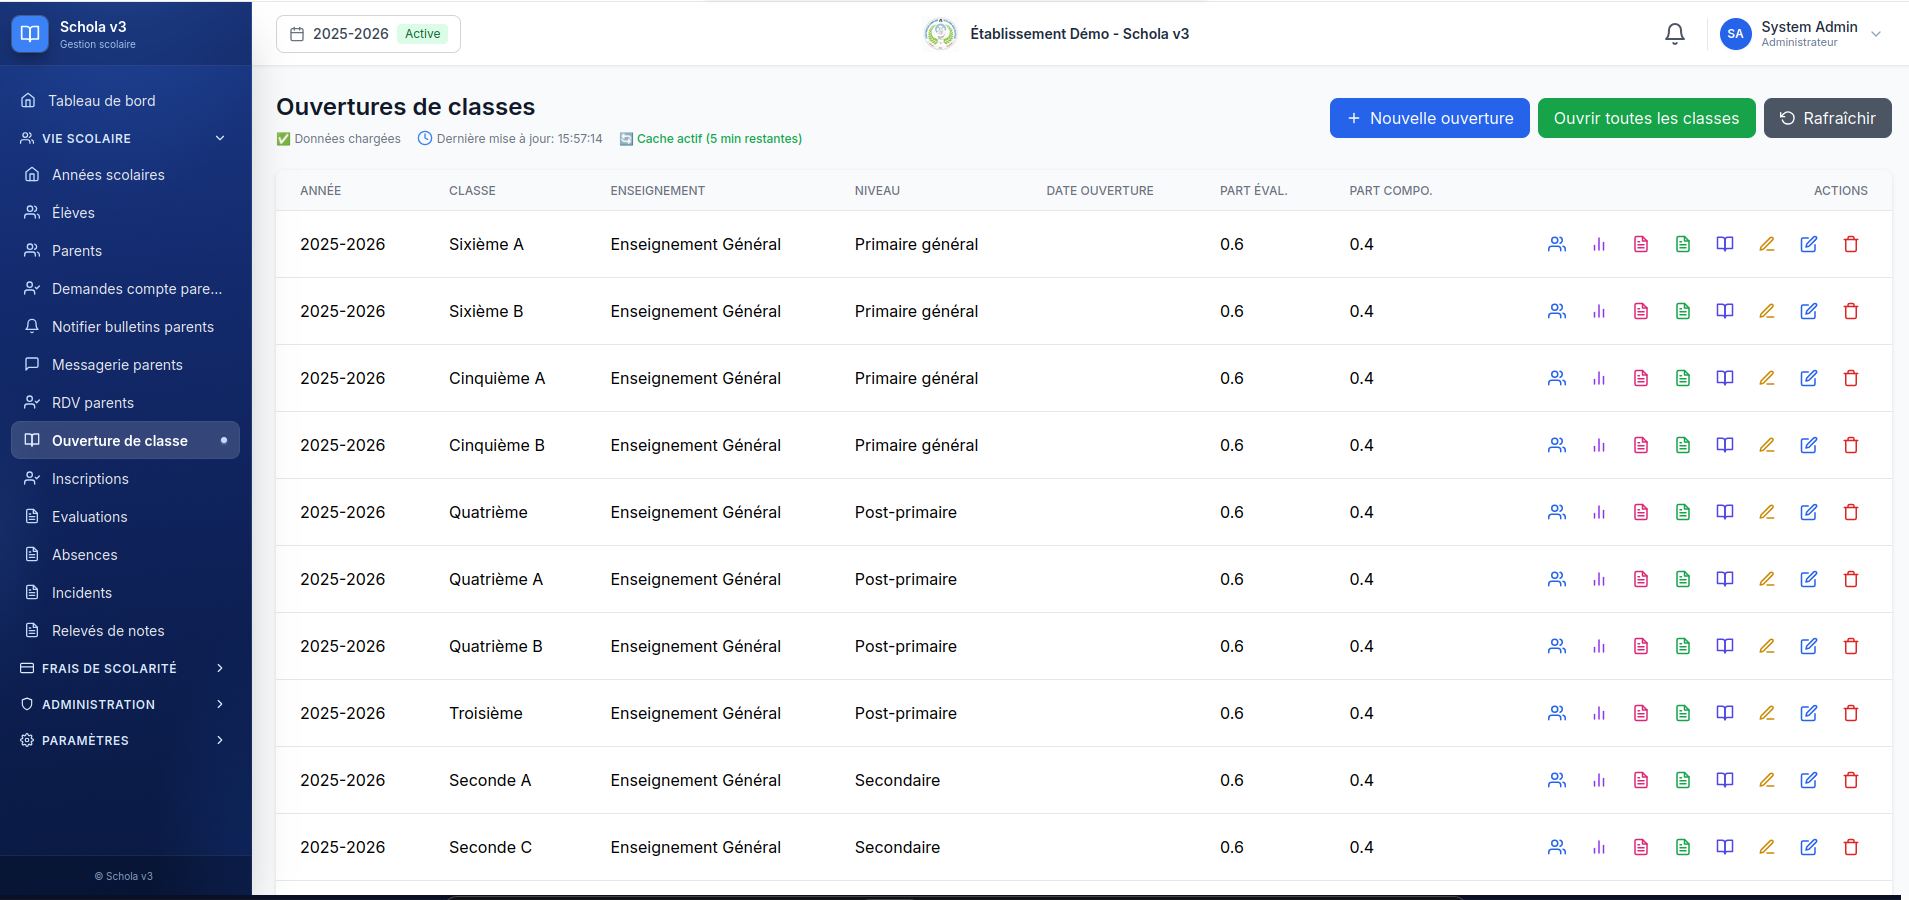Open the notifications bell icon

click(x=1675, y=34)
